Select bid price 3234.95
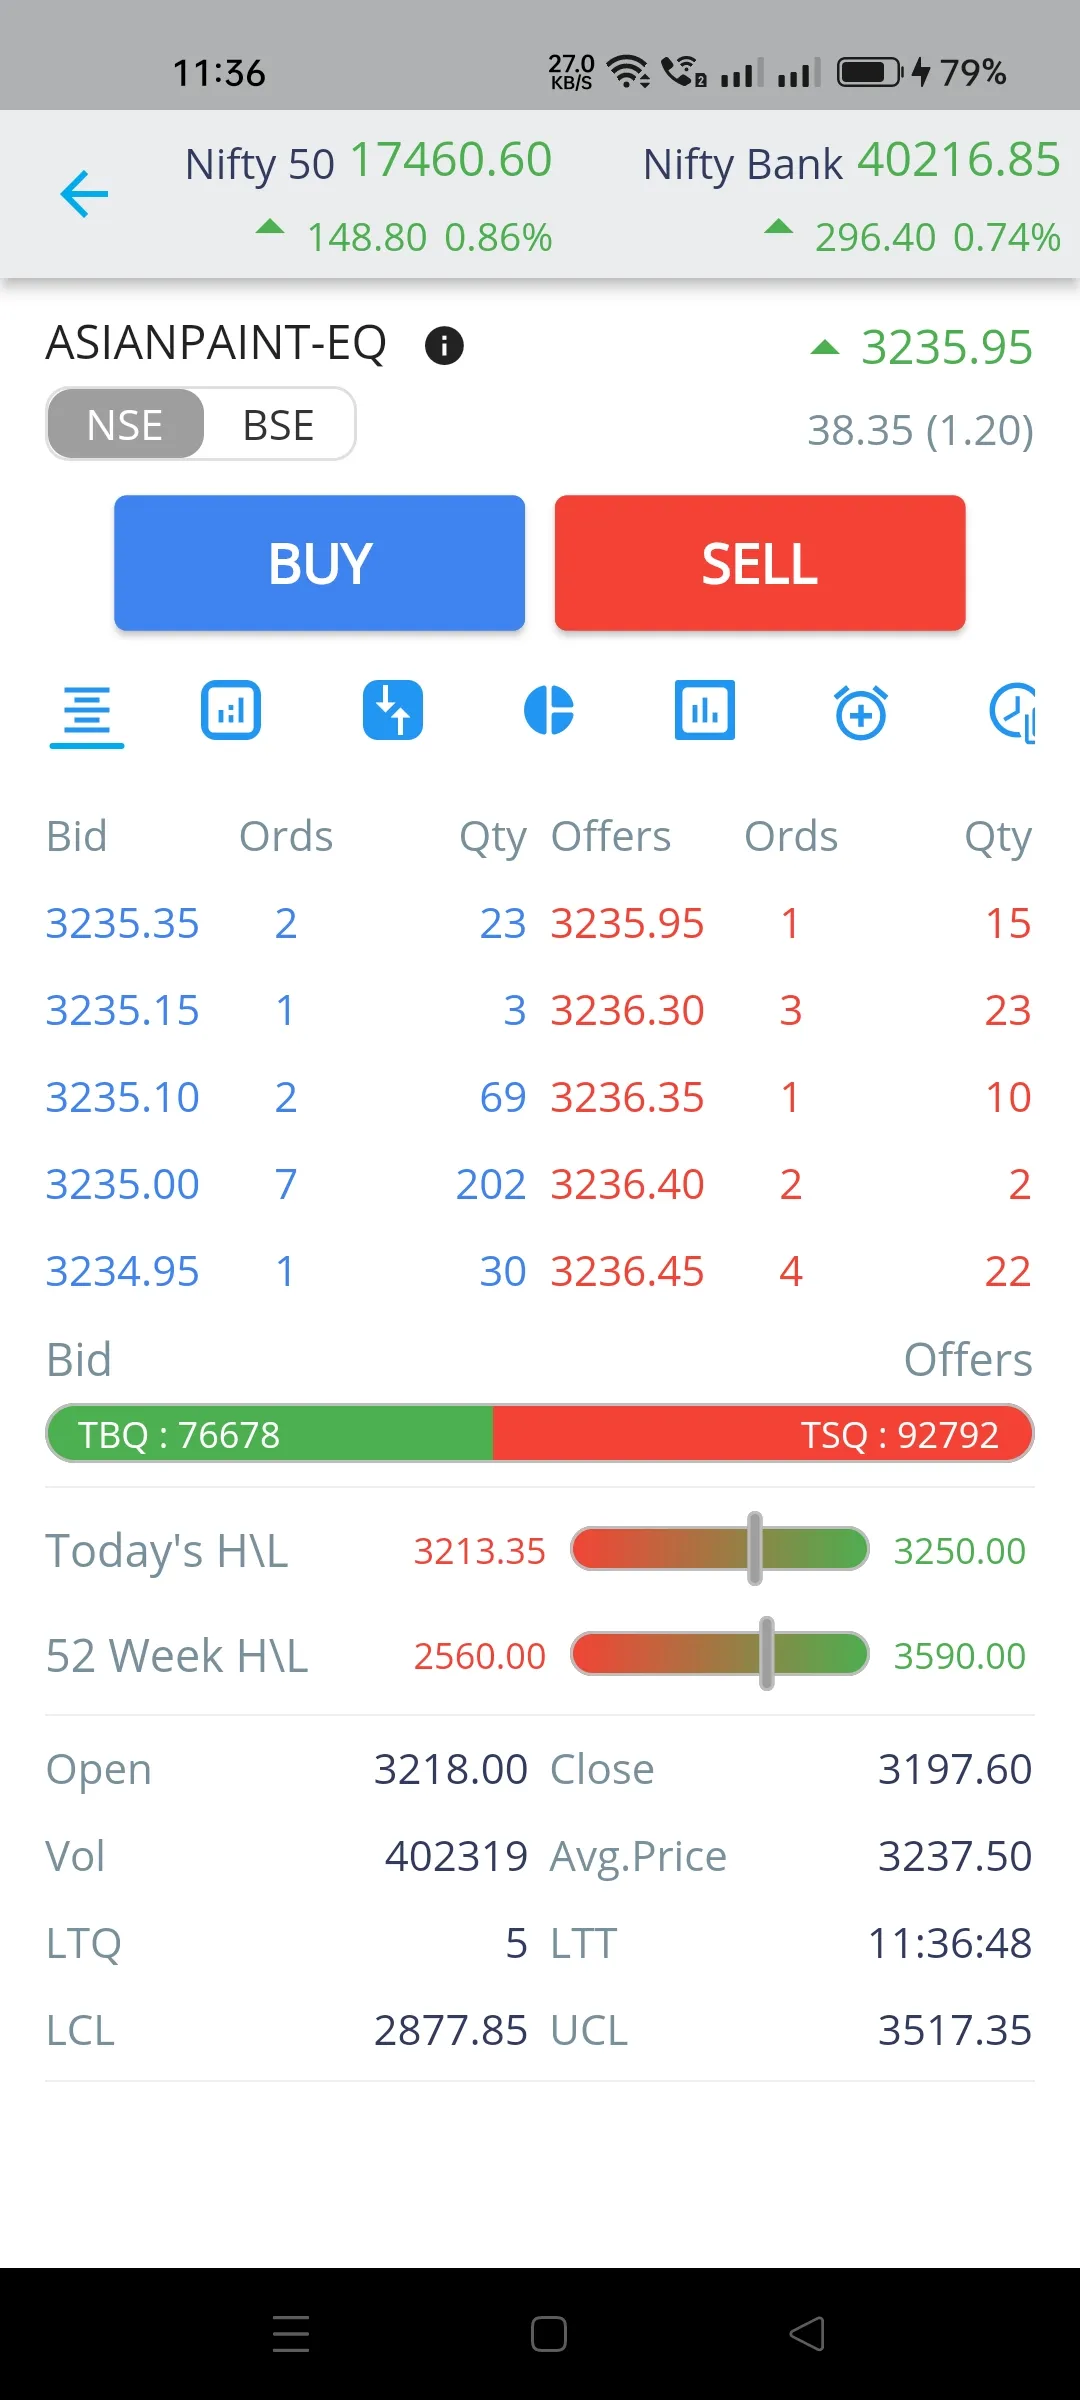The width and height of the screenshot is (1080, 2400). pos(122,1271)
